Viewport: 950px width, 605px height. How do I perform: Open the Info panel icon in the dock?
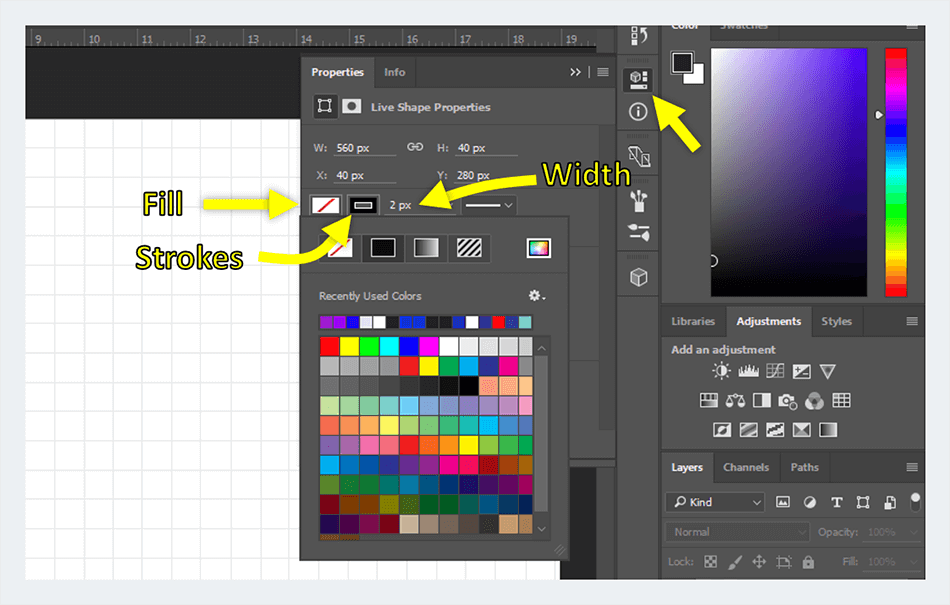tap(638, 112)
